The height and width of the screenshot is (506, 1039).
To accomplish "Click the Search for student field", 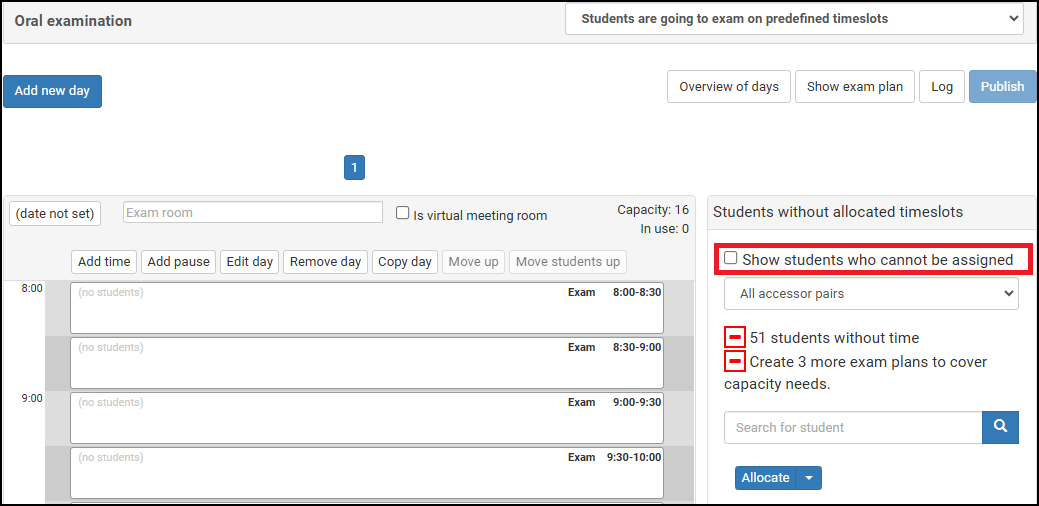I will 852,427.
